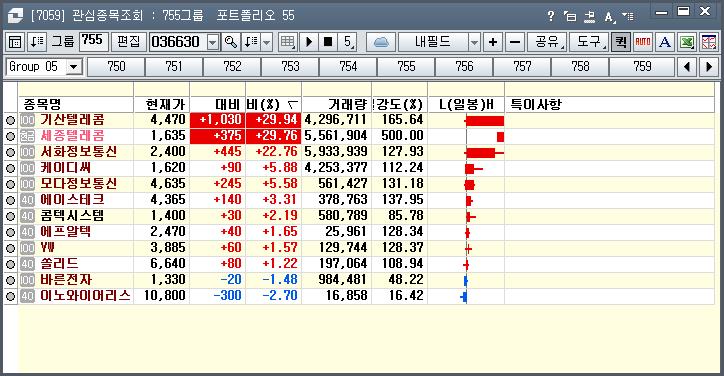Click the 서화정보통신 daily candle range bar
This screenshot has width=724, height=376.
[x=484, y=152]
